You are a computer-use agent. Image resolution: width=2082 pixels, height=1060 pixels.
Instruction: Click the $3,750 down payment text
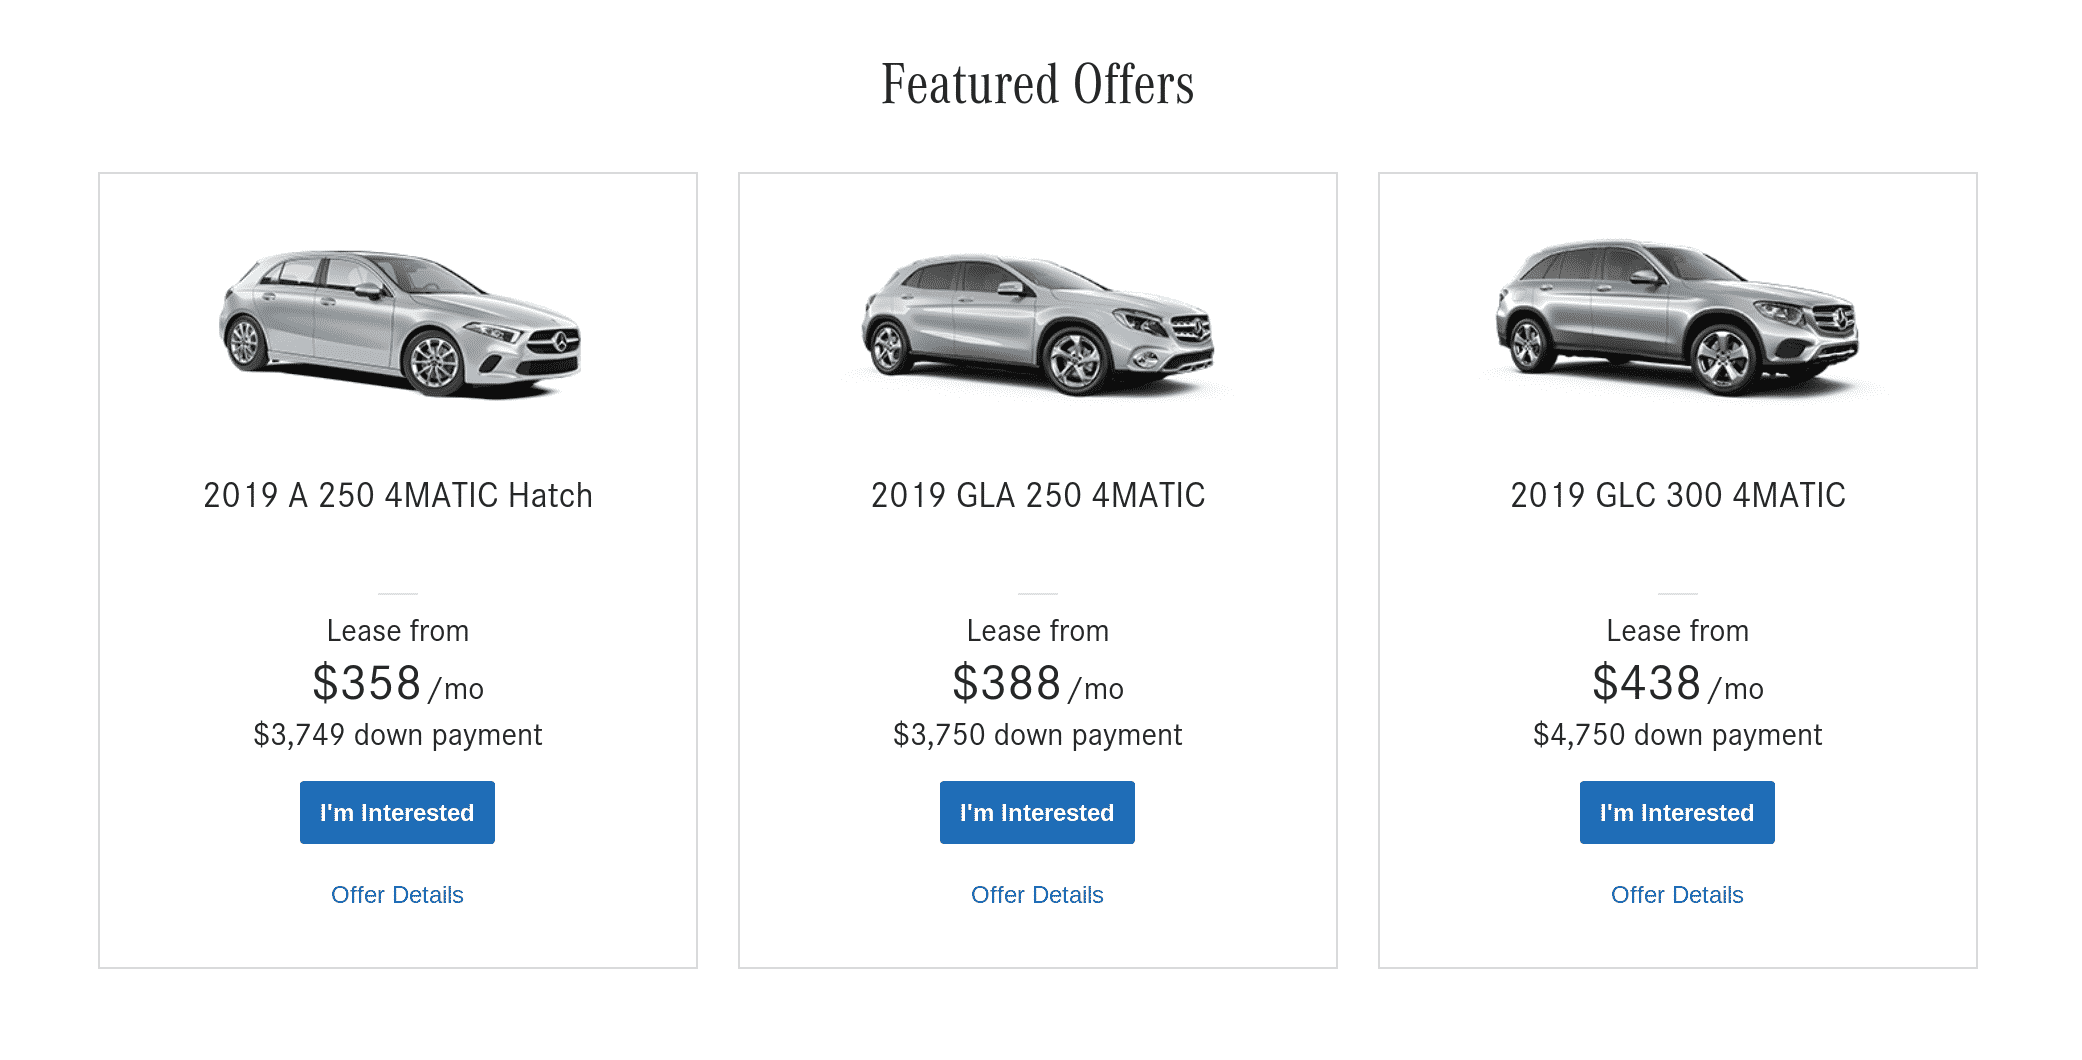pos(1038,735)
